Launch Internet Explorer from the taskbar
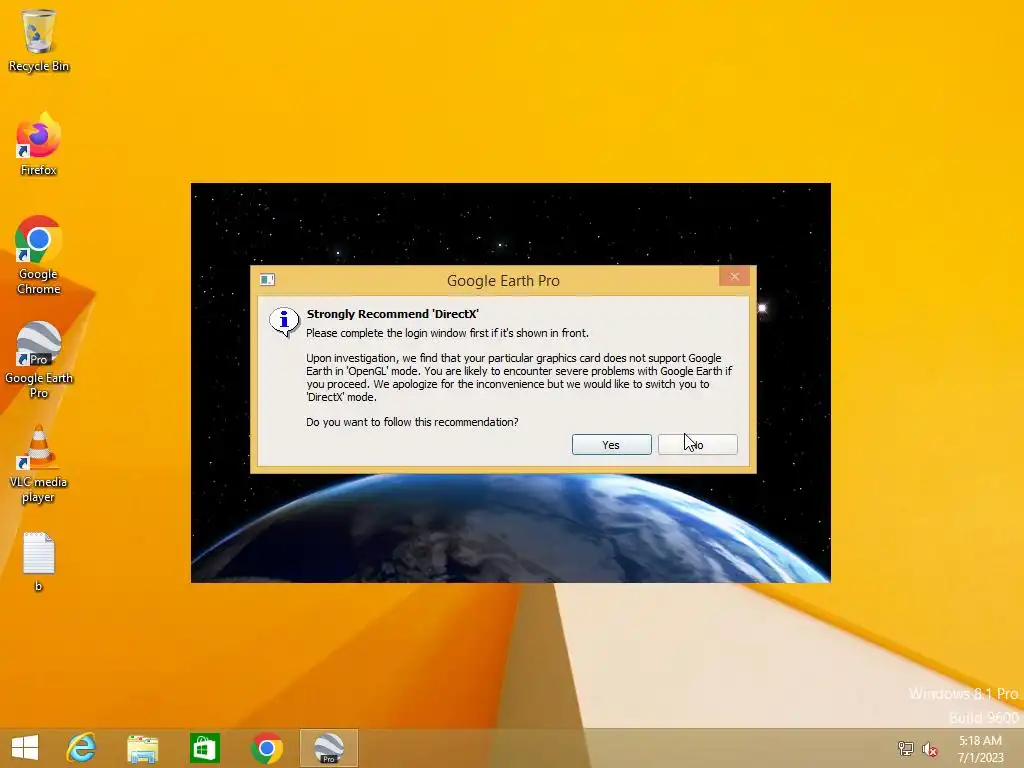 (x=82, y=748)
